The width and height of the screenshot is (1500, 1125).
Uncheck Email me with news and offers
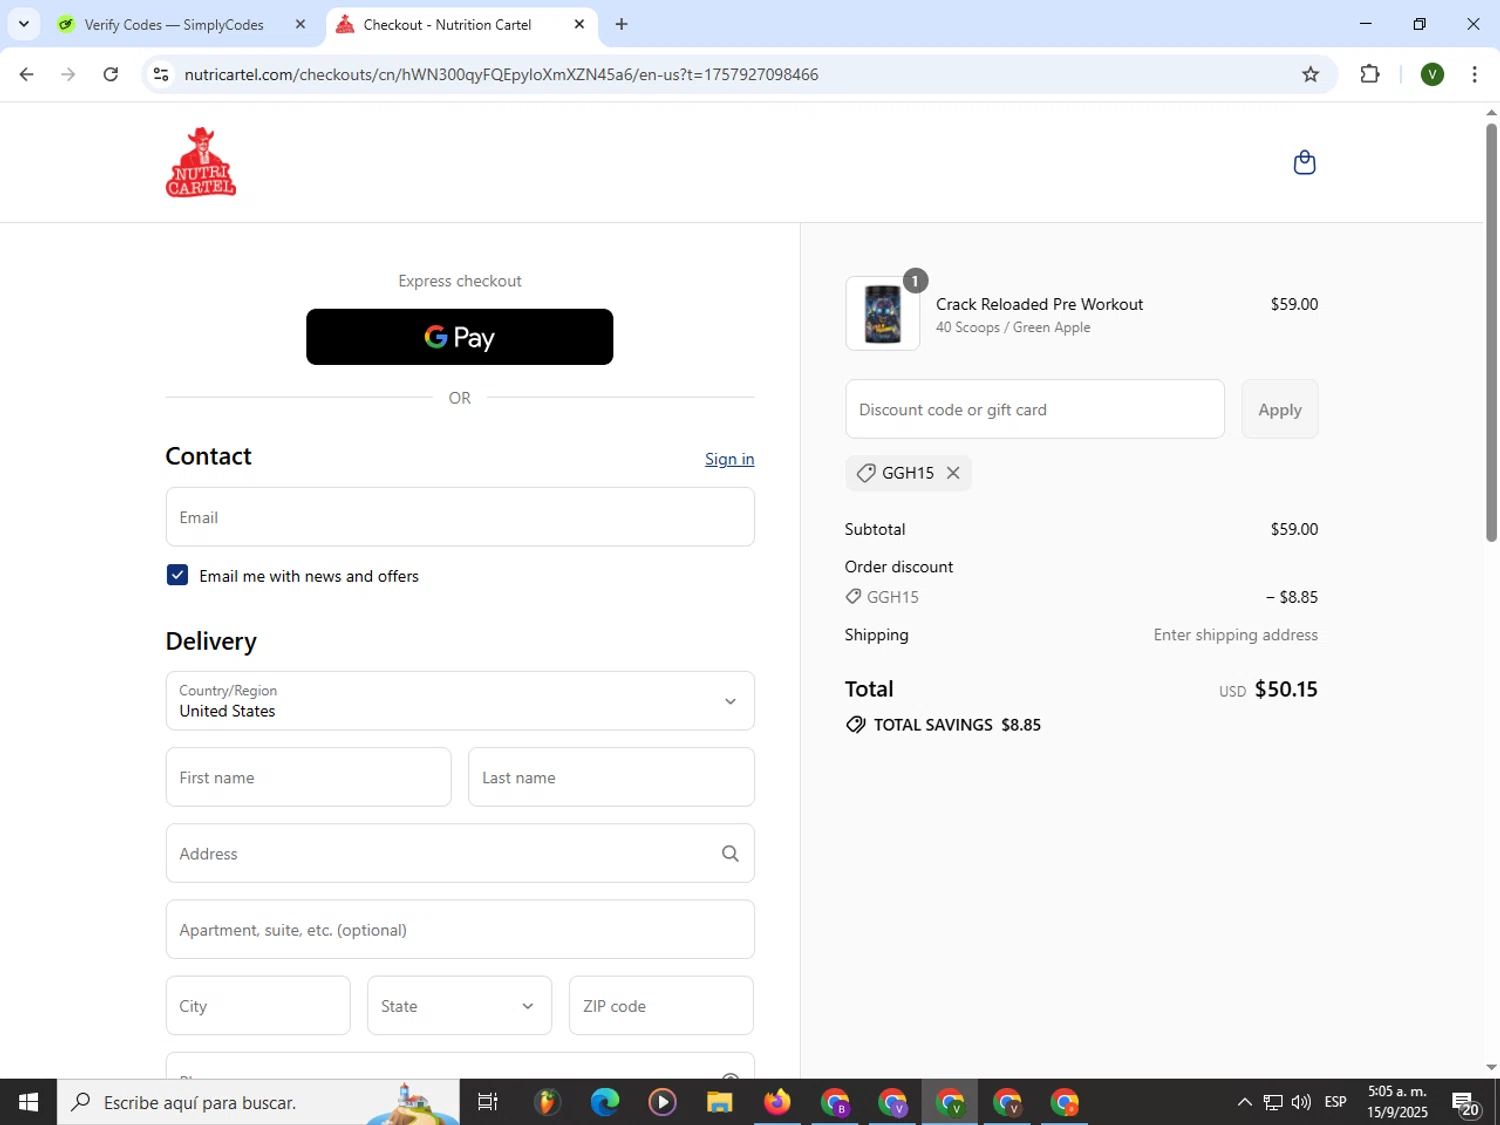click(177, 575)
